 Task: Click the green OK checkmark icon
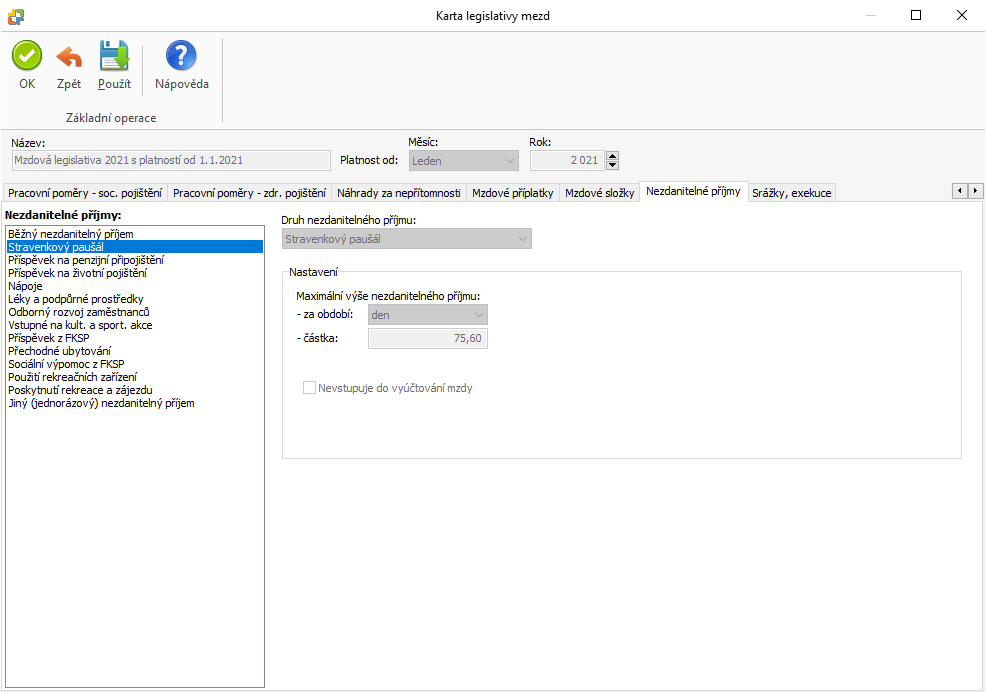(x=27, y=56)
